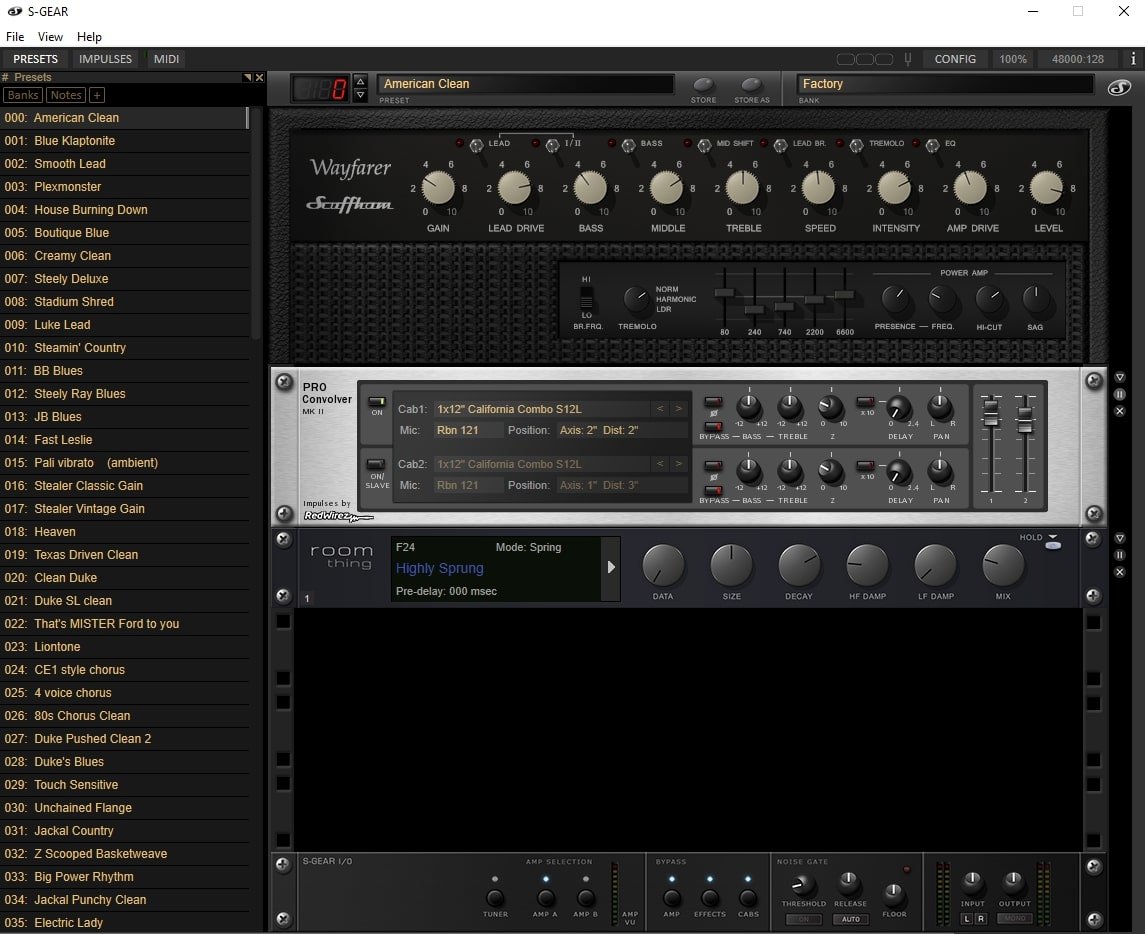This screenshot has width=1145, height=934.
Task: Open the View menu
Action: click(x=50, y=37)
